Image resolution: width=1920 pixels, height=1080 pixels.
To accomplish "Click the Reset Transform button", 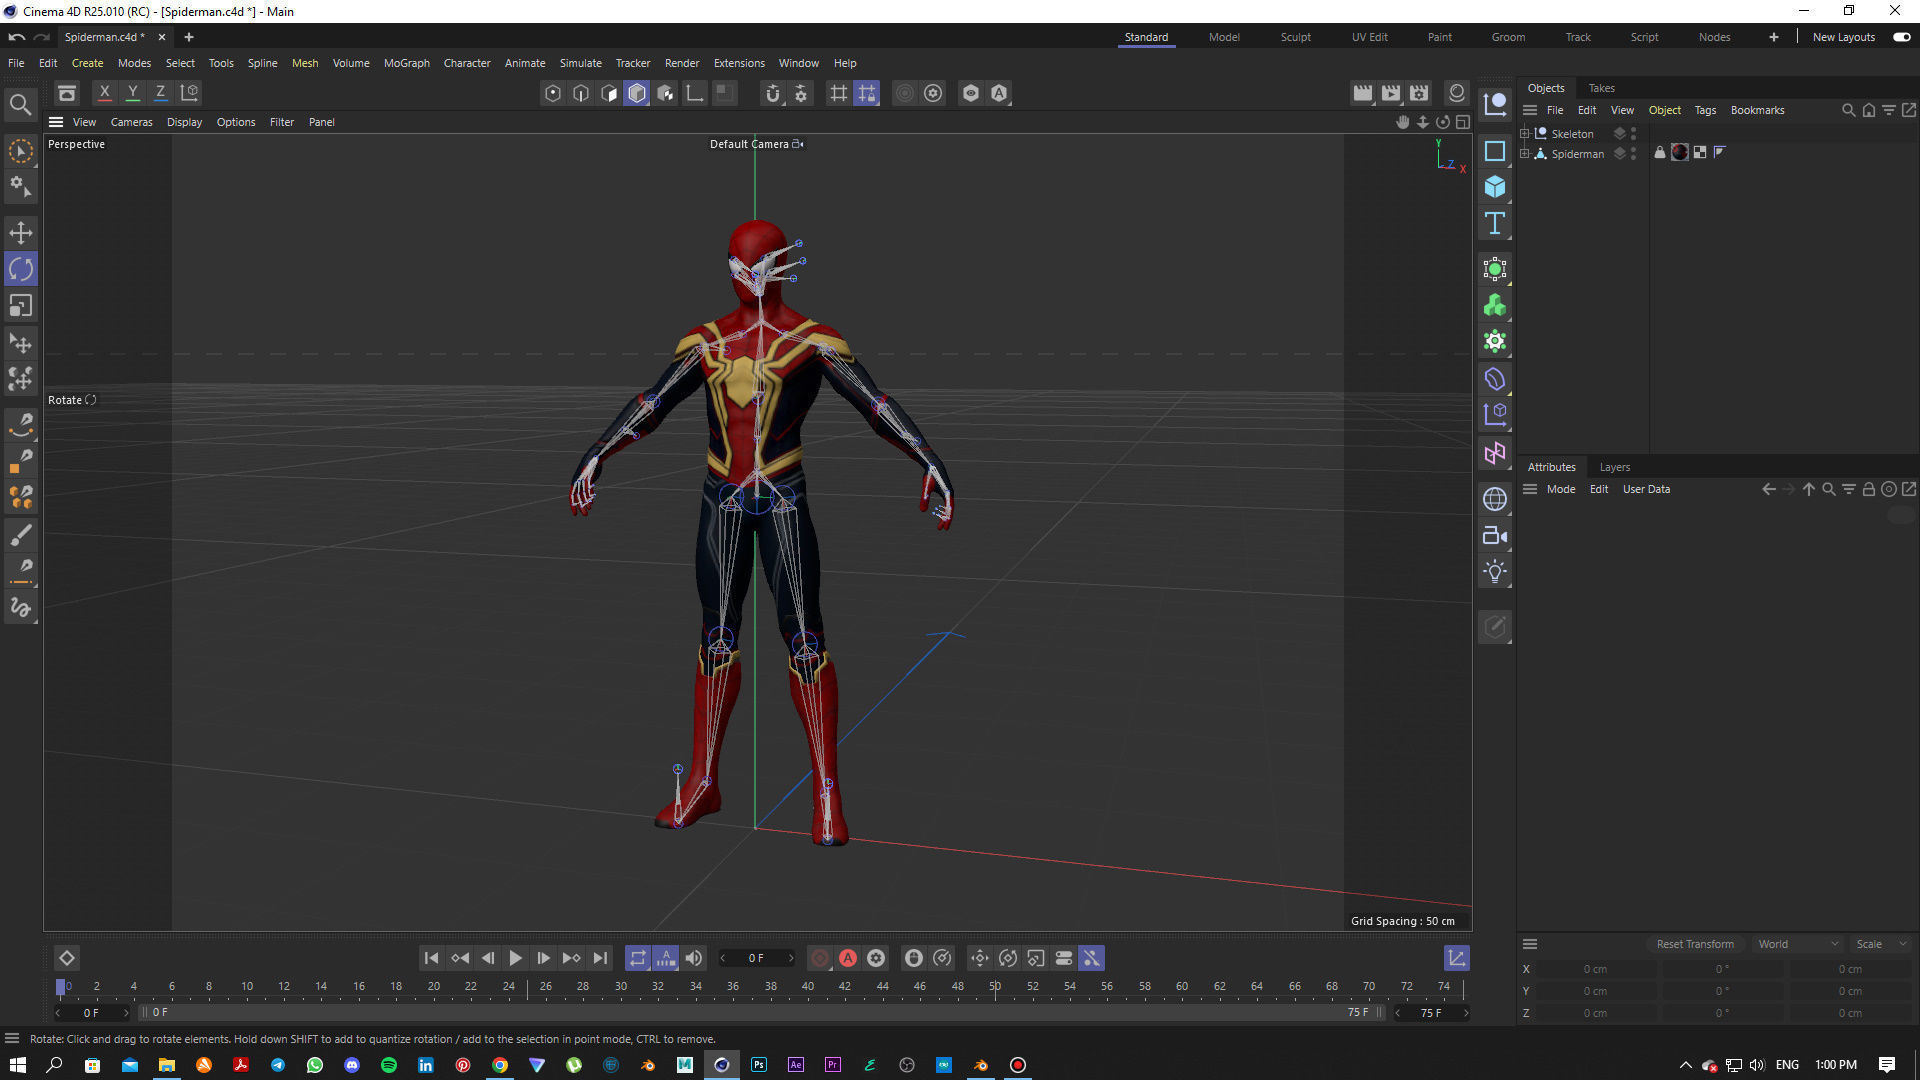I will click(1695, 944).
